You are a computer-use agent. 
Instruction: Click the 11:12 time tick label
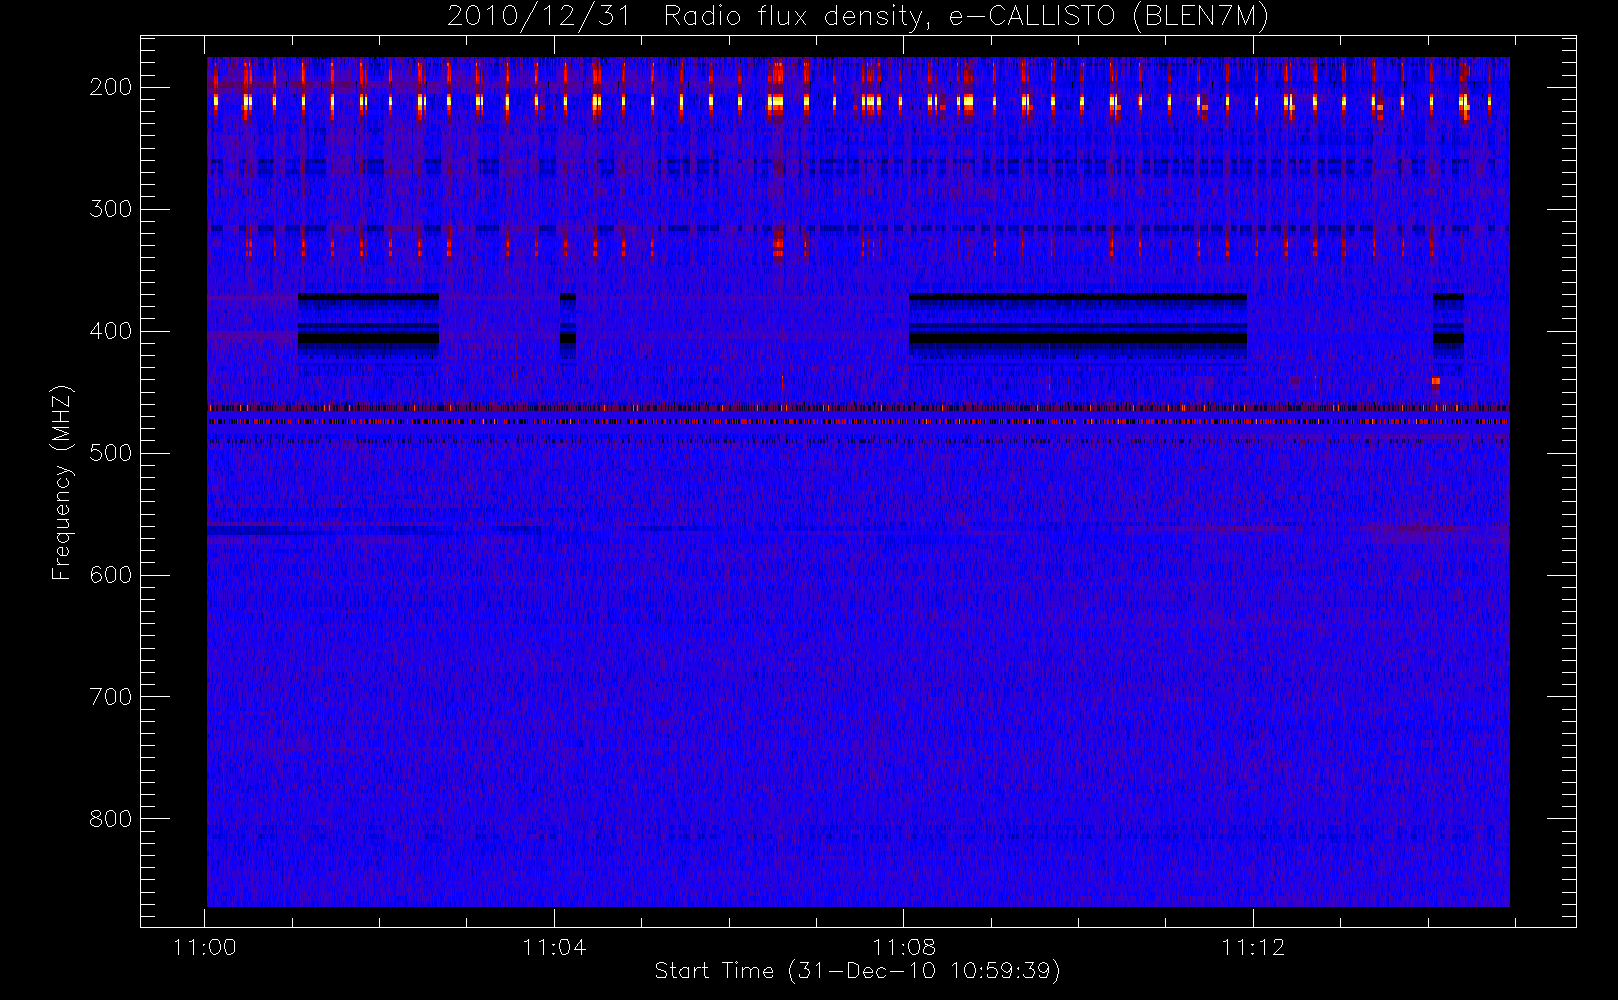[x=1253, y=947]
